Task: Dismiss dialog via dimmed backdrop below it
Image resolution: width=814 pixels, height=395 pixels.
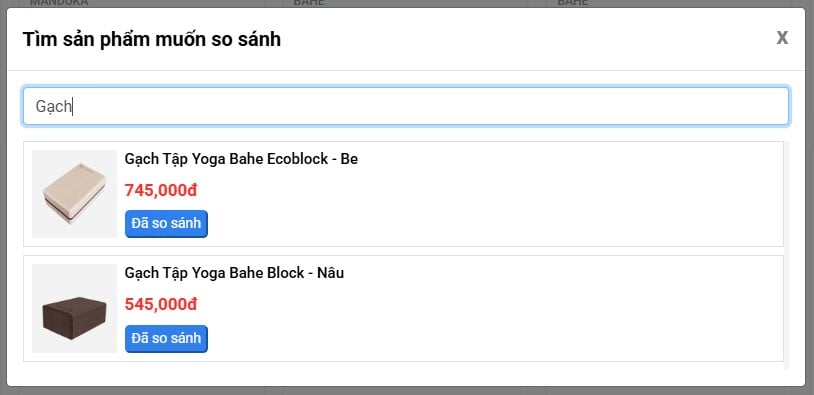Action: 407,391
